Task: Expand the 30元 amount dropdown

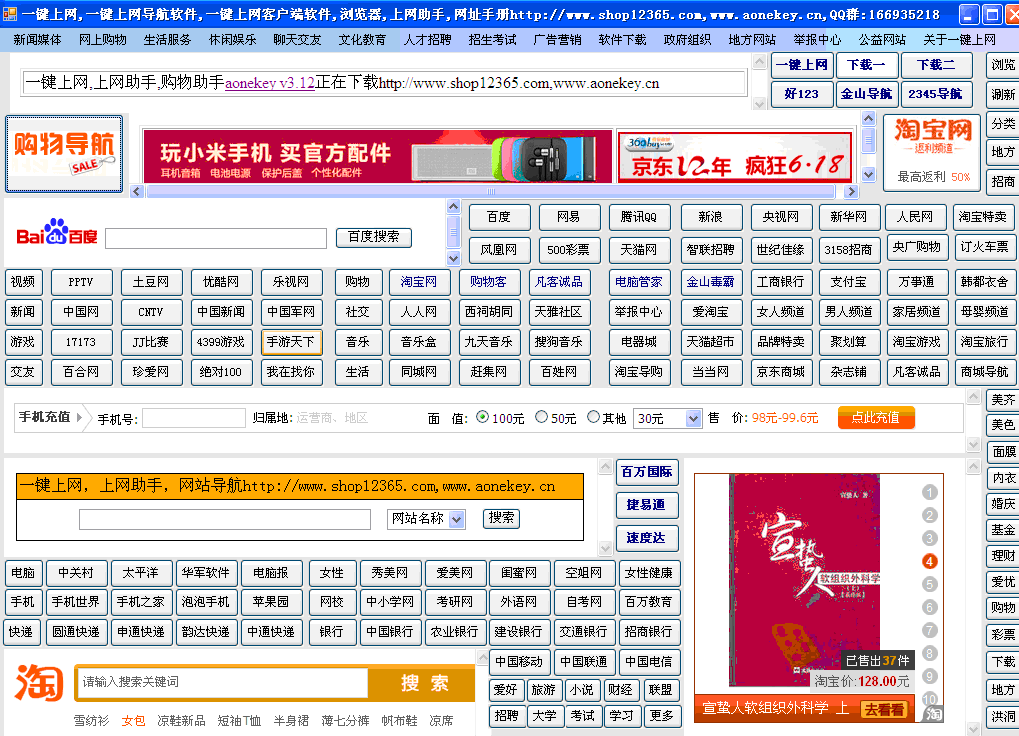Action: [x=694, y=419]
